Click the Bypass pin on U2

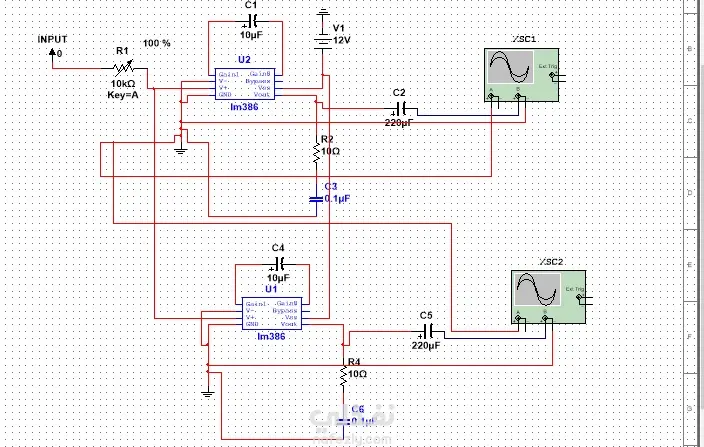pyautogui.click(x=258, y=81)
